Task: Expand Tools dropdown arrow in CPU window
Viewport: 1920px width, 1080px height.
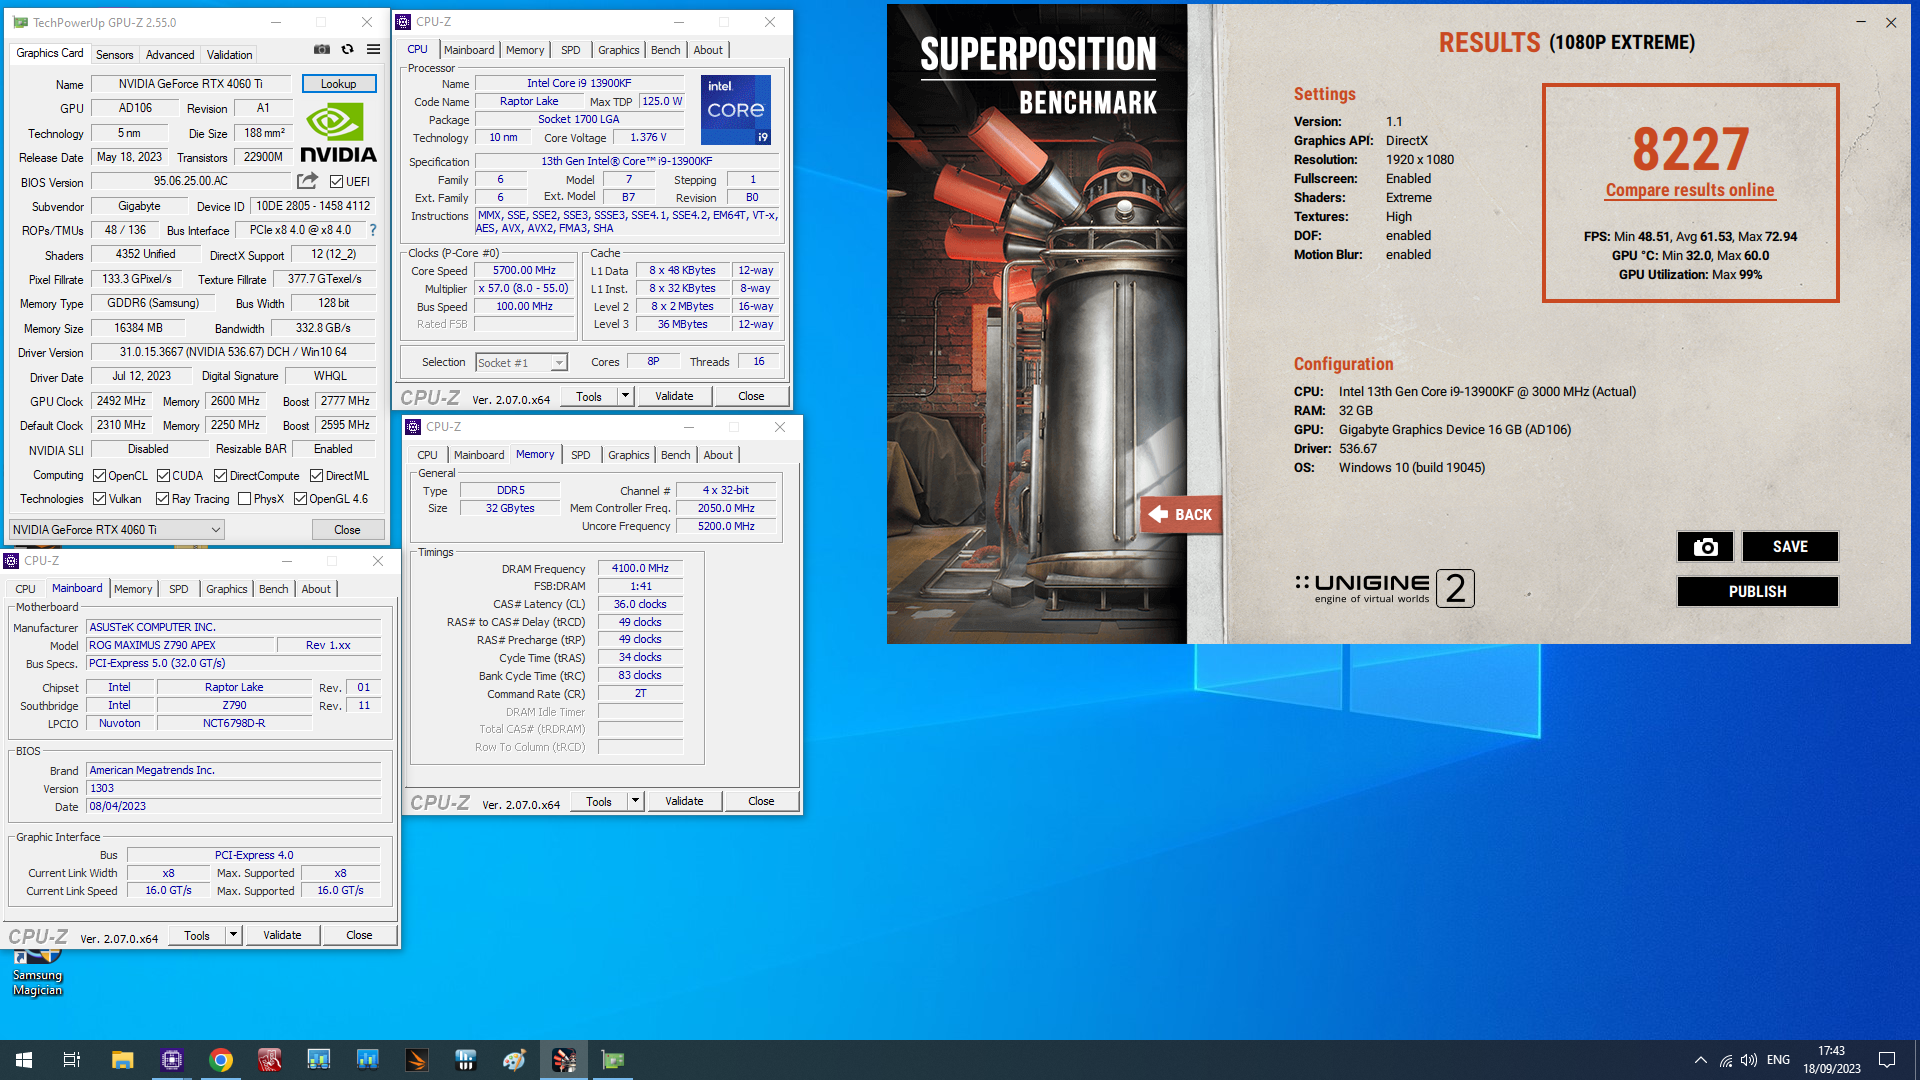Action: 626,396
